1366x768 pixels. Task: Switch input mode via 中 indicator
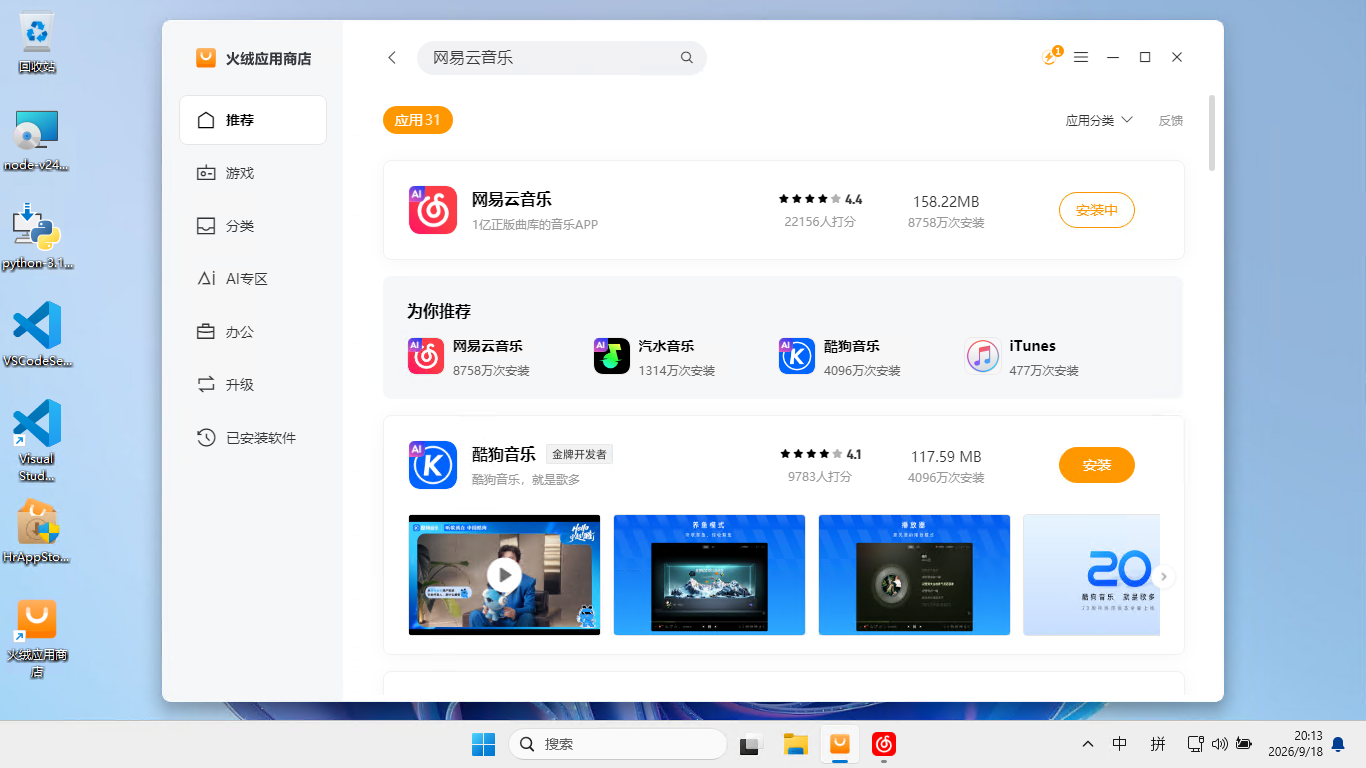pos(1120,744)
